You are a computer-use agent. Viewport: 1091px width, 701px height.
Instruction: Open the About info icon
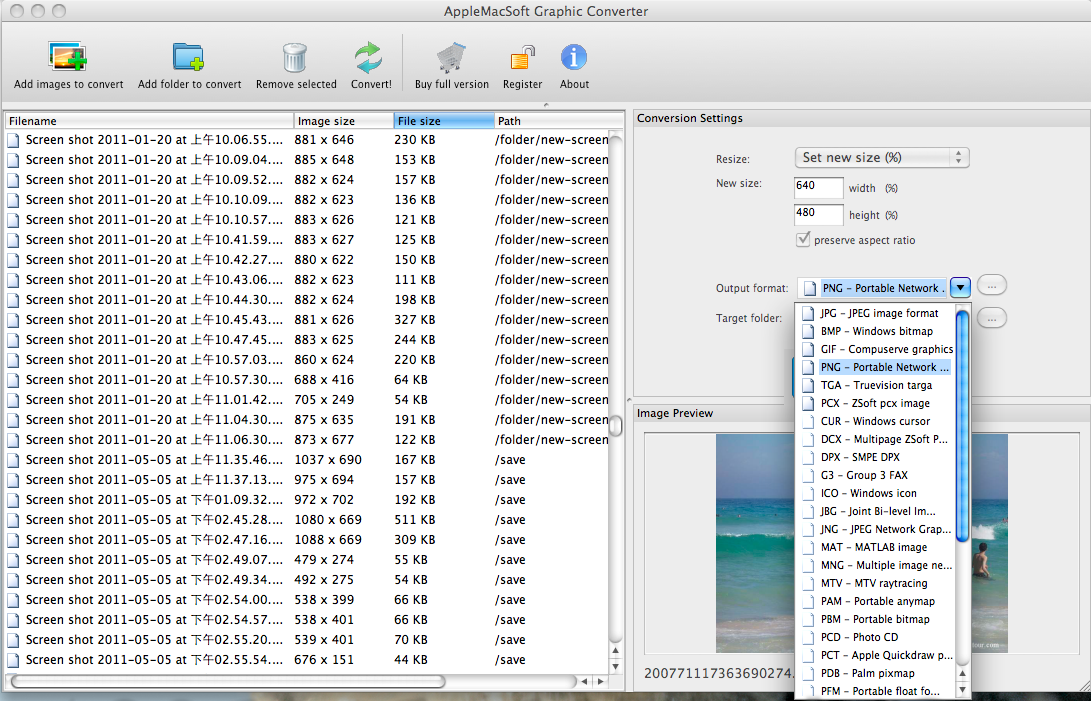coord(574,57)
